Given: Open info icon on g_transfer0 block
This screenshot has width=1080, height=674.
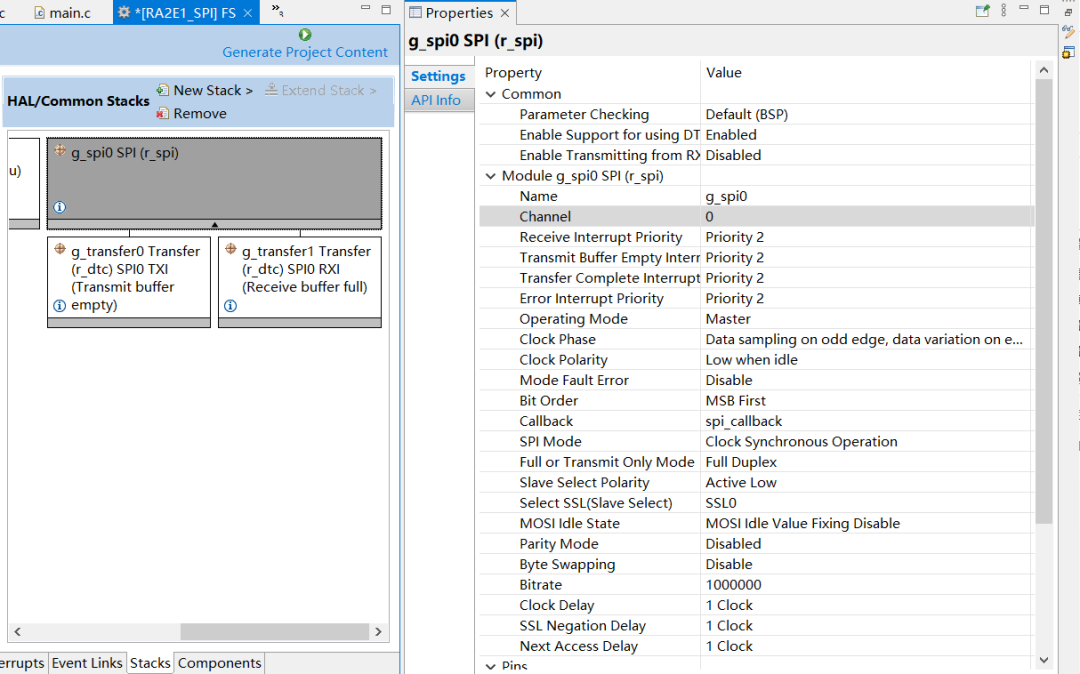Looking at the screenshot, I should point(59,306).
